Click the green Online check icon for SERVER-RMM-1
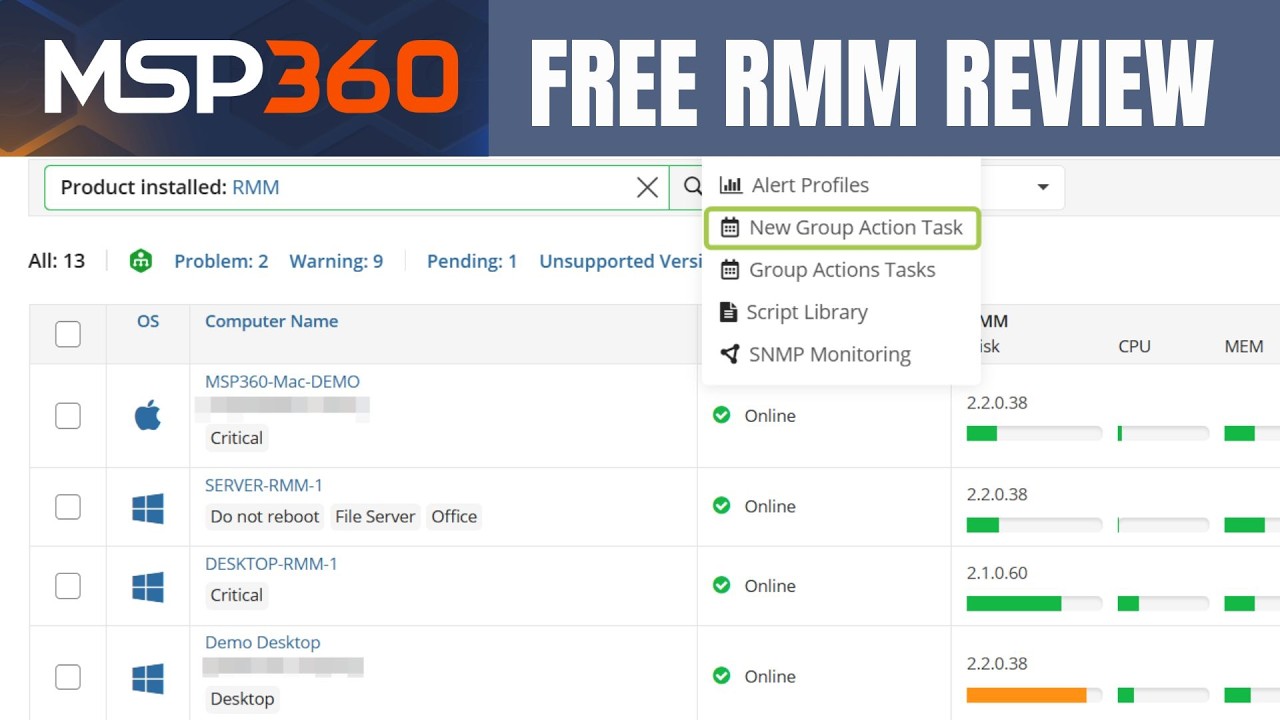The height and width of the screenshot is (720, 1280). tap(721, 505)
